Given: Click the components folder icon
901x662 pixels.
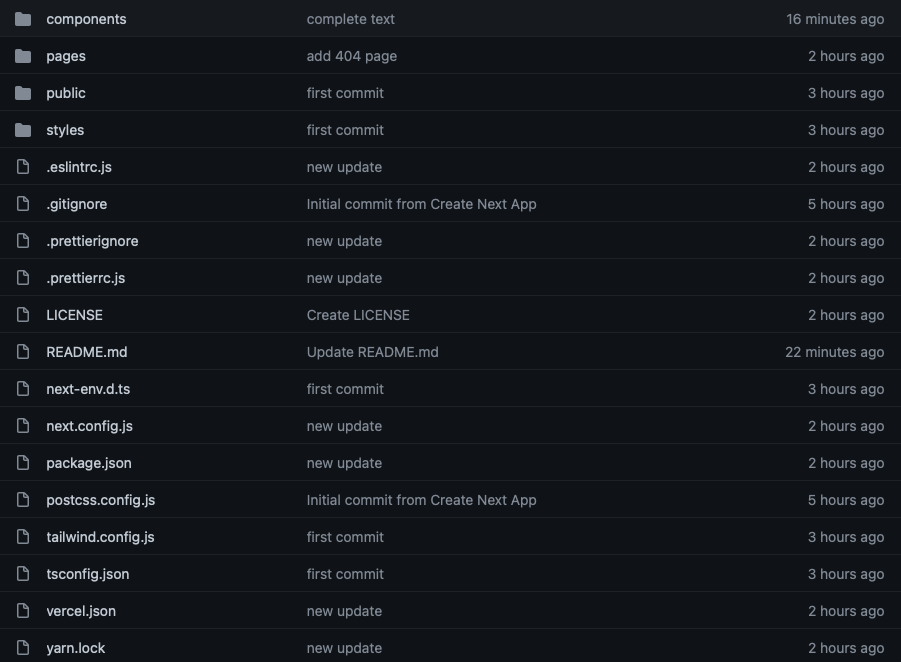Looking at the screenshot, I should pos(23,18).
